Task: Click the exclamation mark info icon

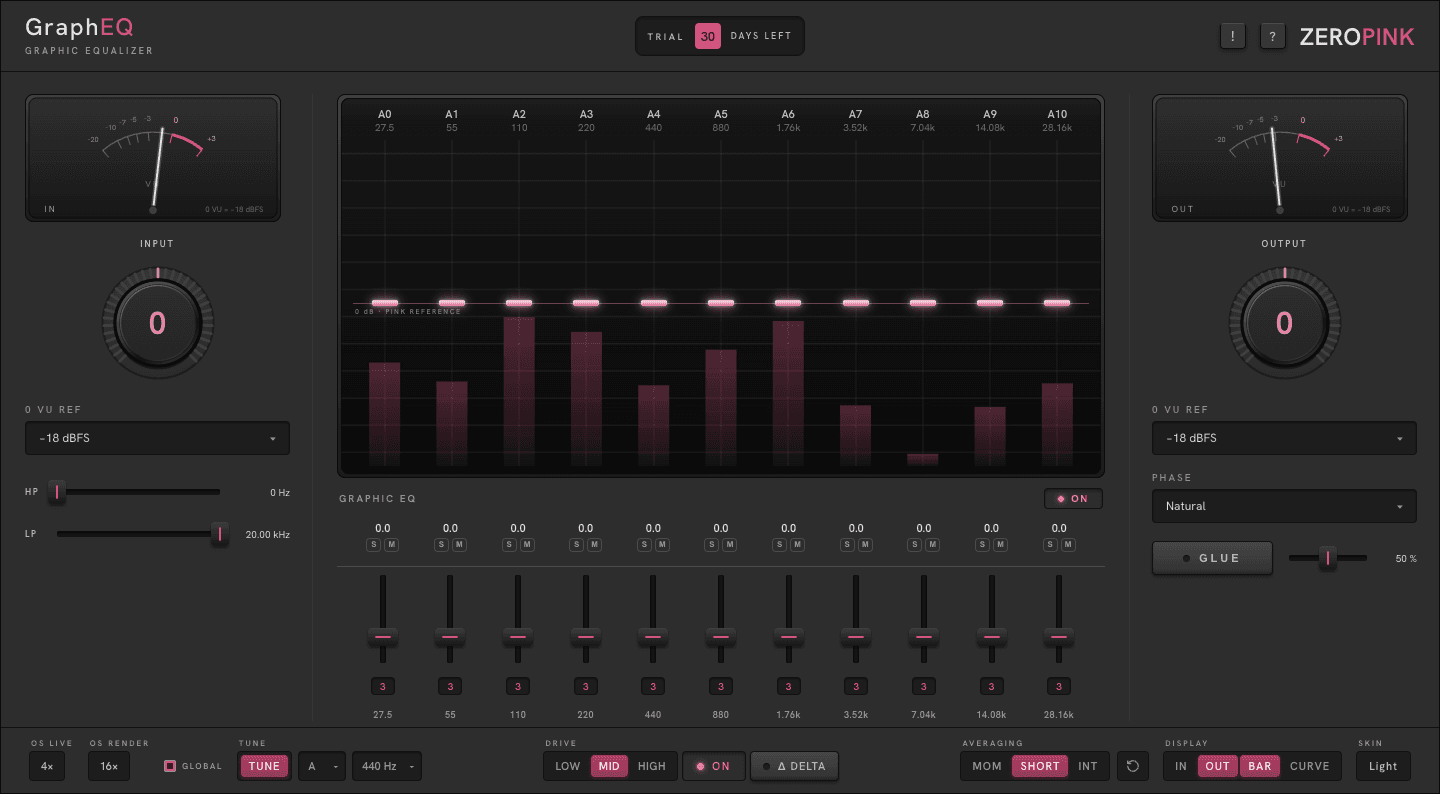Action: [1233, 36]
